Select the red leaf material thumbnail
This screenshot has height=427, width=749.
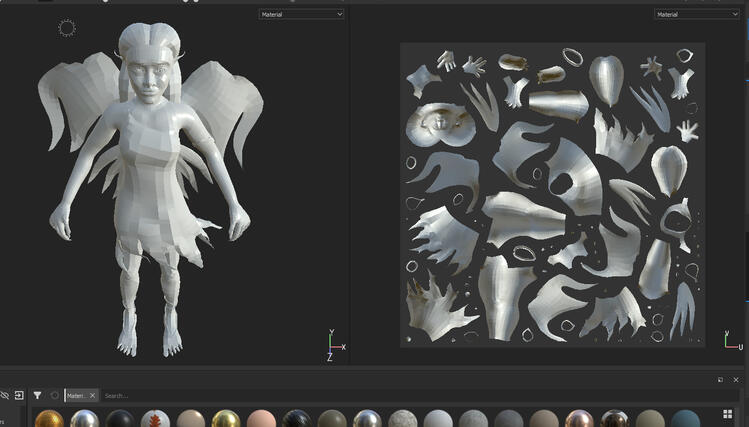pos(154,420)
